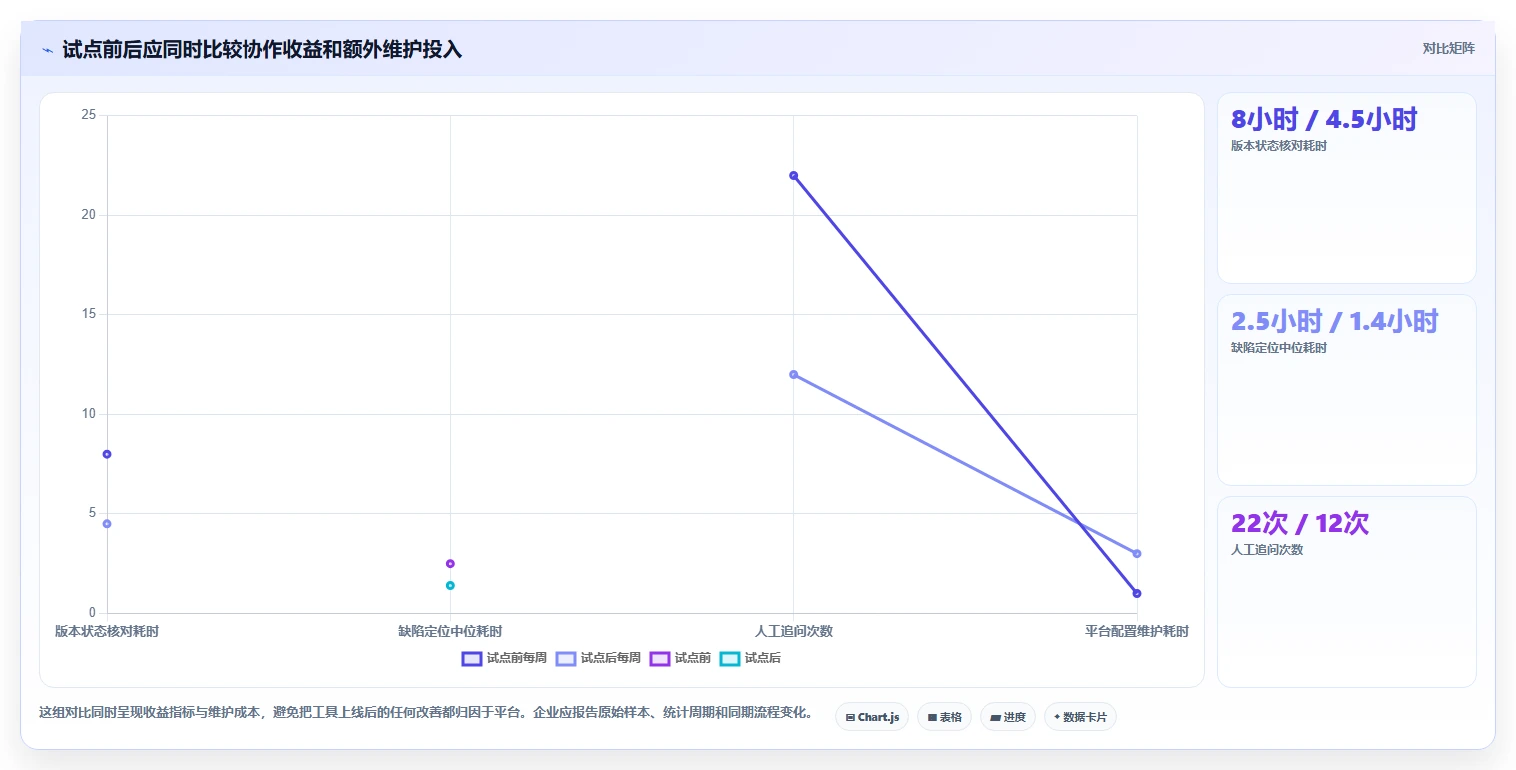This screenshot has height=770, width=1516.
Task: Click the dark-blue point at value 1
Action: coord(1137,593)
